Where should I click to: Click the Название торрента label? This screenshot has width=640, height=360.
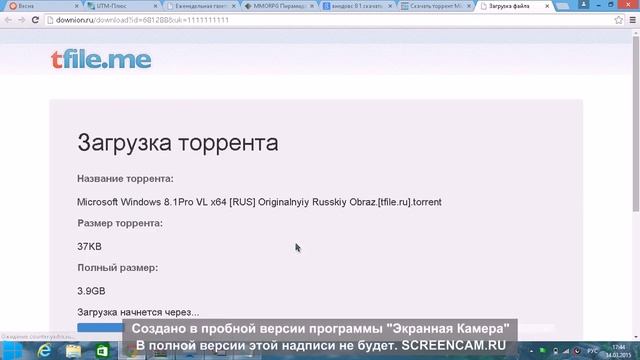point(125,179)
